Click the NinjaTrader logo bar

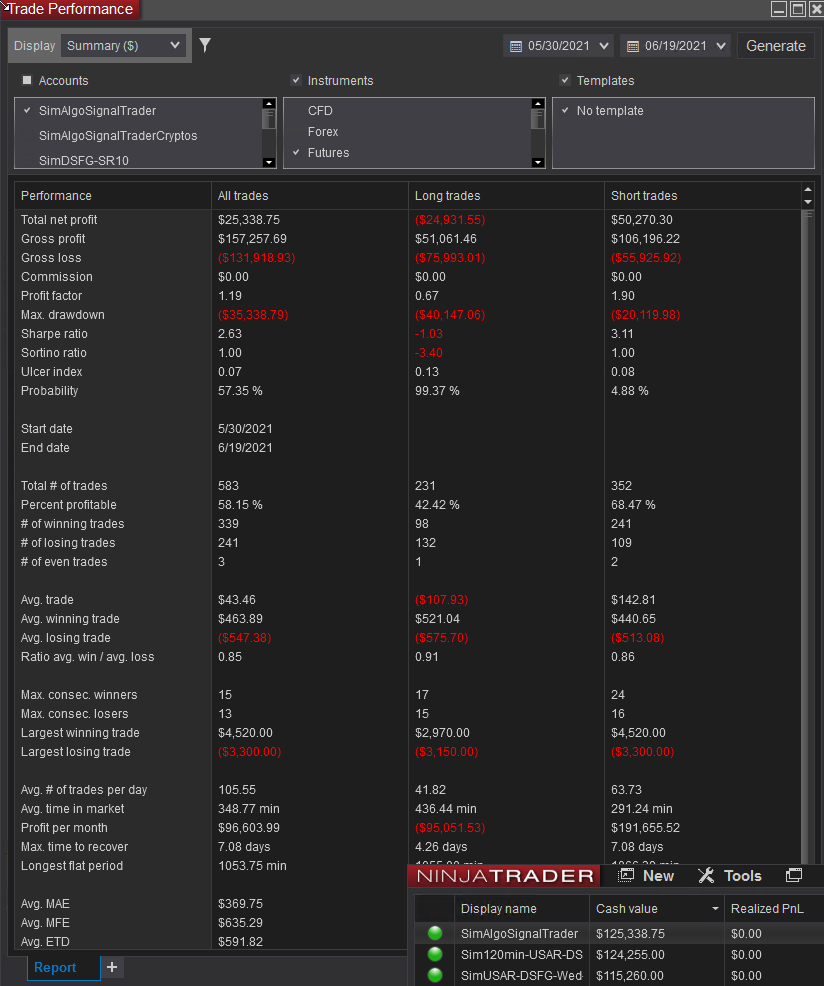pos(504,875)
